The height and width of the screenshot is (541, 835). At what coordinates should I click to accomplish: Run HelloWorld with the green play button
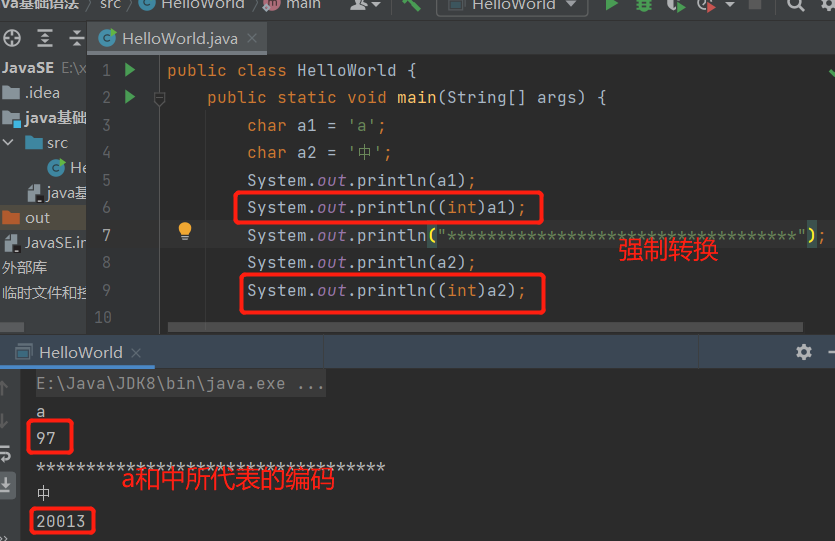pyautogui.click(x=611, y=5)
